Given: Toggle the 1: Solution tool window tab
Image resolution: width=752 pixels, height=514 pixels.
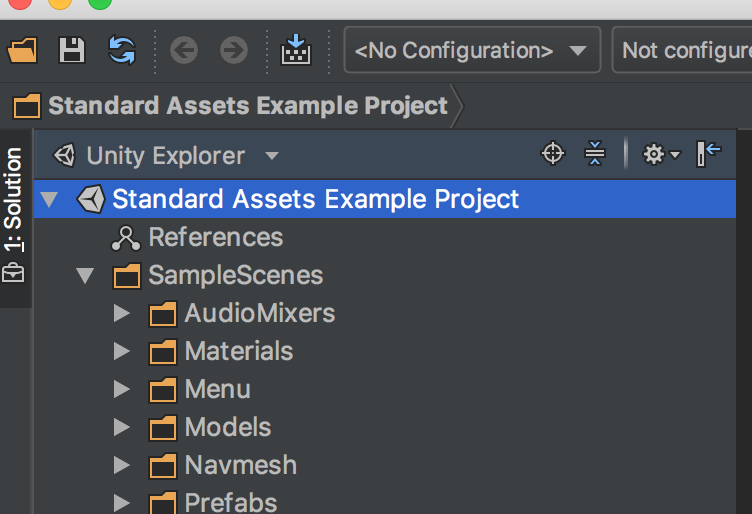Looking at the screenshot, I should coord(13,215).
